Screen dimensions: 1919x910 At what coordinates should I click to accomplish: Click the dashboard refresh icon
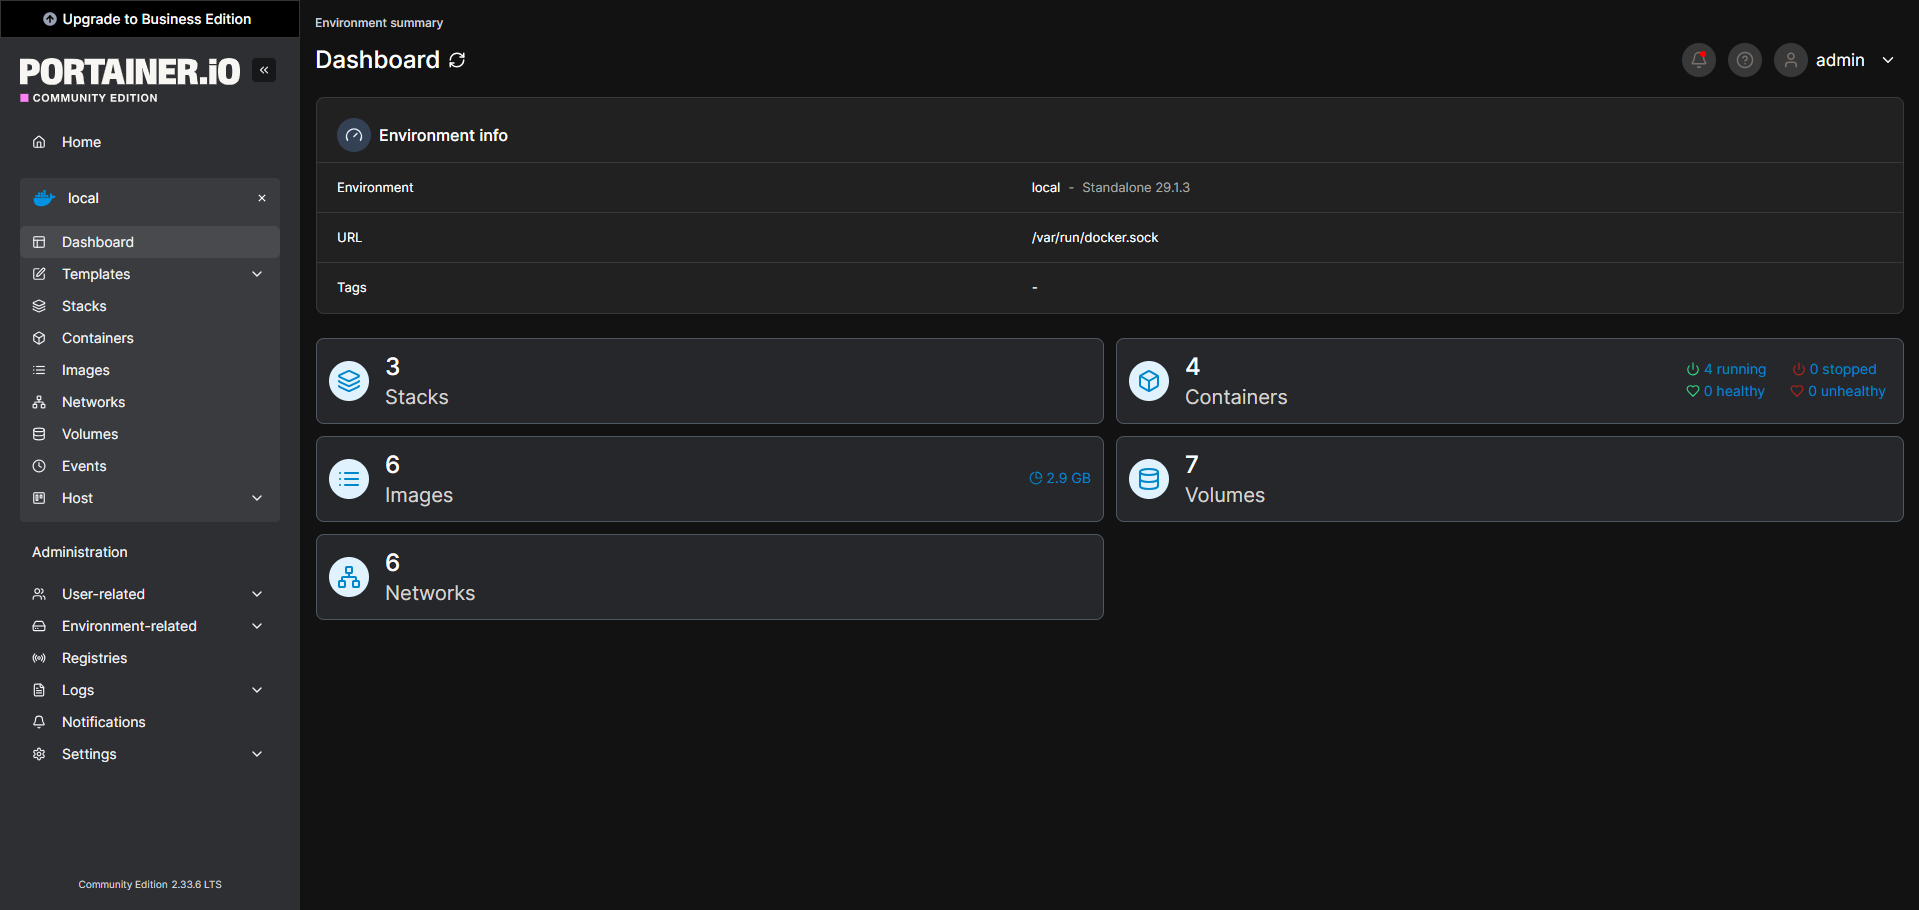(457, 60)
